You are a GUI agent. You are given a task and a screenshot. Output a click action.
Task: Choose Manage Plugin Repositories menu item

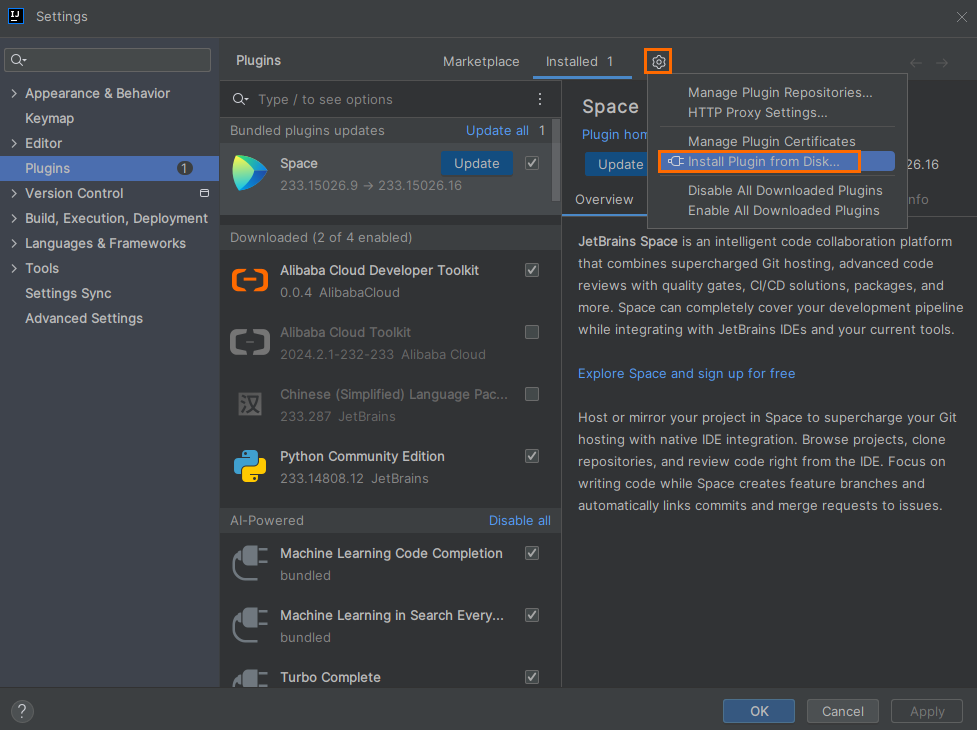(780, 92)
